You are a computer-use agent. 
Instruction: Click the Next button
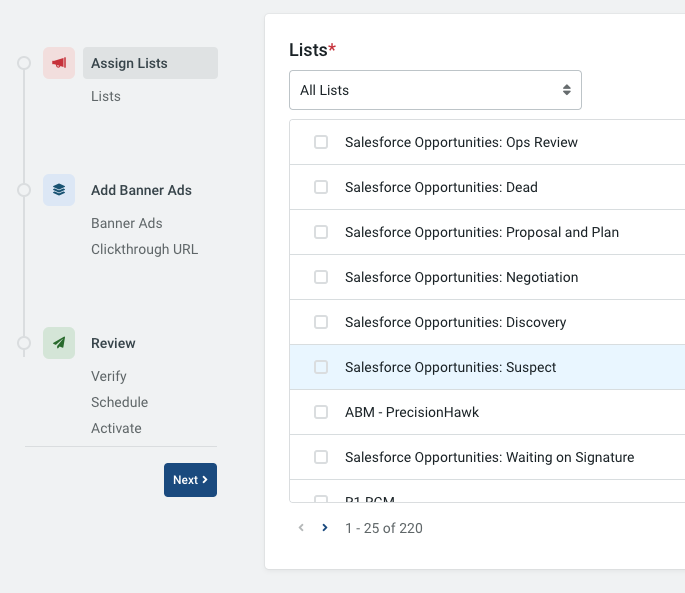190,480
